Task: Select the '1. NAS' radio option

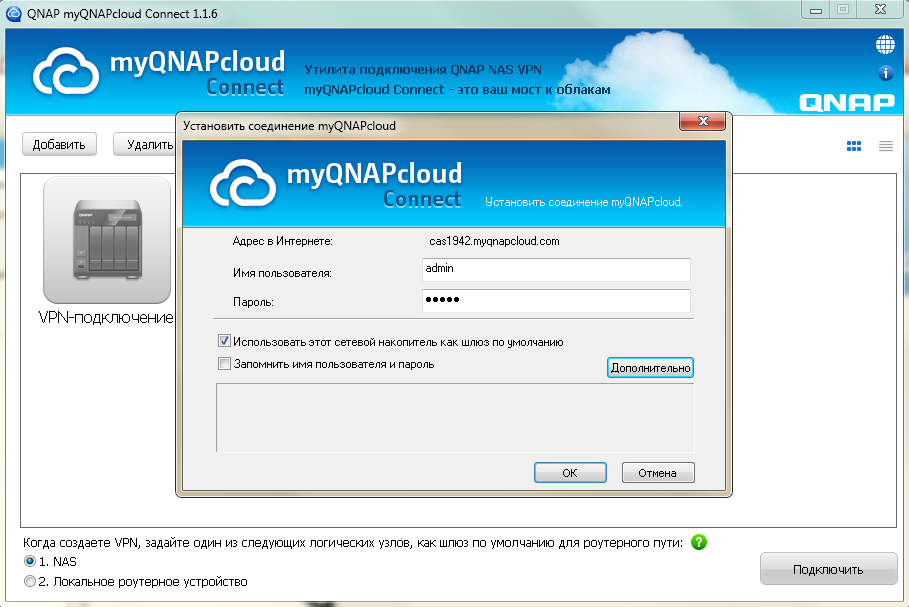Action: [30, 561]
